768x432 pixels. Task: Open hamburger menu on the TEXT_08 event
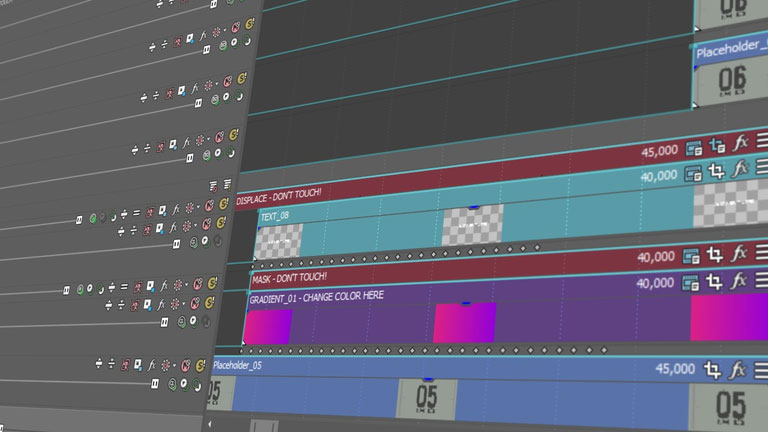click(762, 168)
